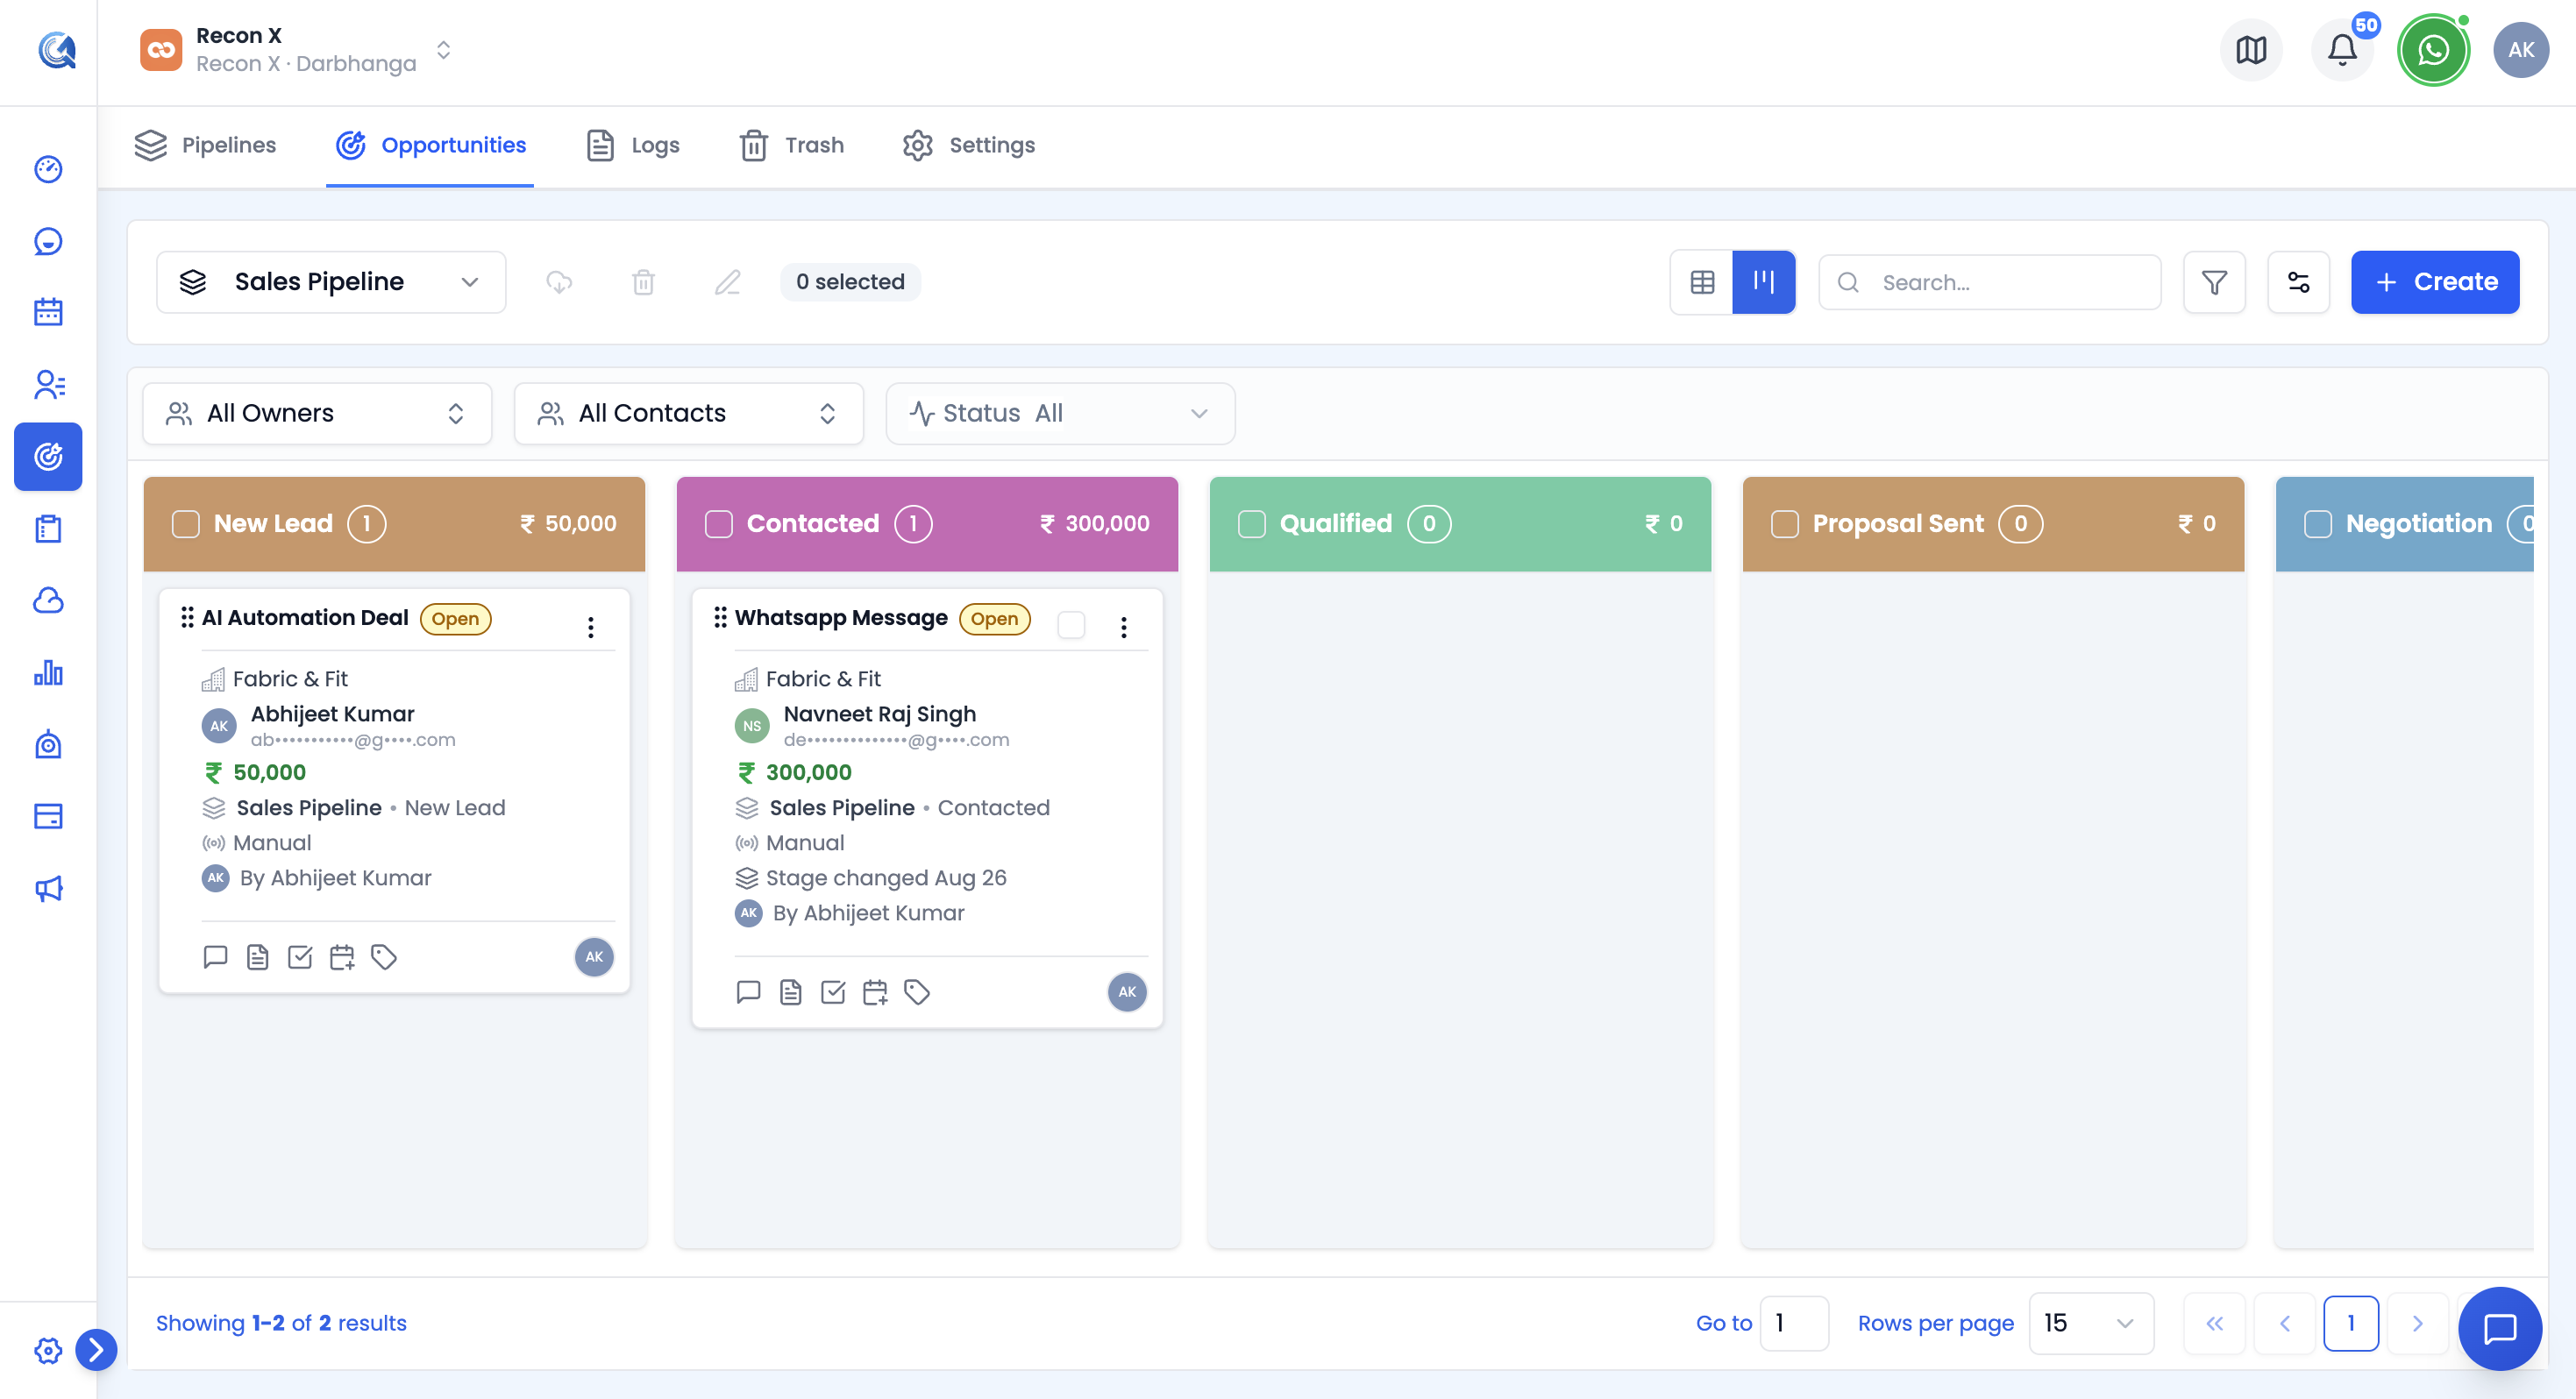Switch to the Logs tab
The image size is (2576, 1399).
click(633, 145)
